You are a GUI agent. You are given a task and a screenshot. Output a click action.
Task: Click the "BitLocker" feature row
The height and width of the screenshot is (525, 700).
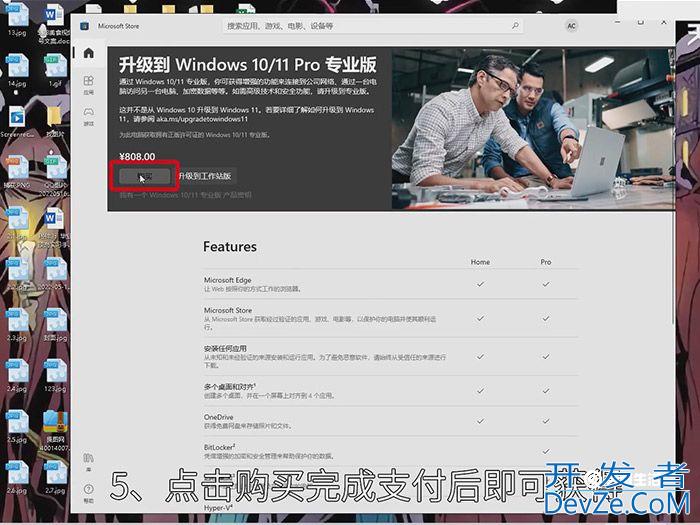pos(391,451)
